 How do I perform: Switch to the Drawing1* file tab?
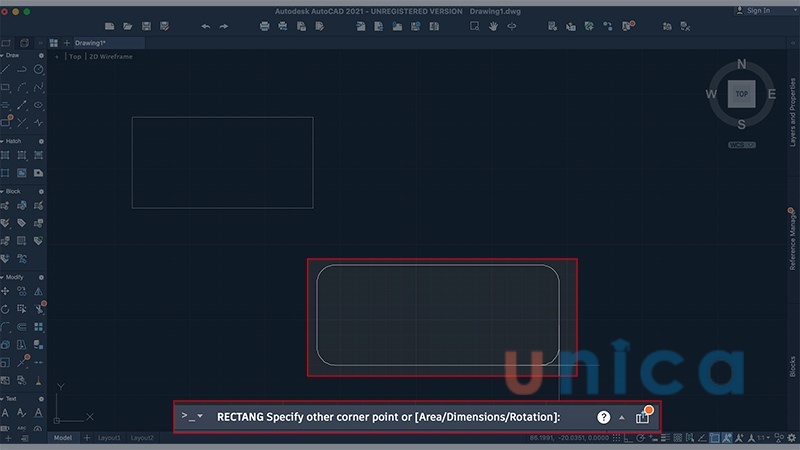pyautogui.click(x=109, y=43)
